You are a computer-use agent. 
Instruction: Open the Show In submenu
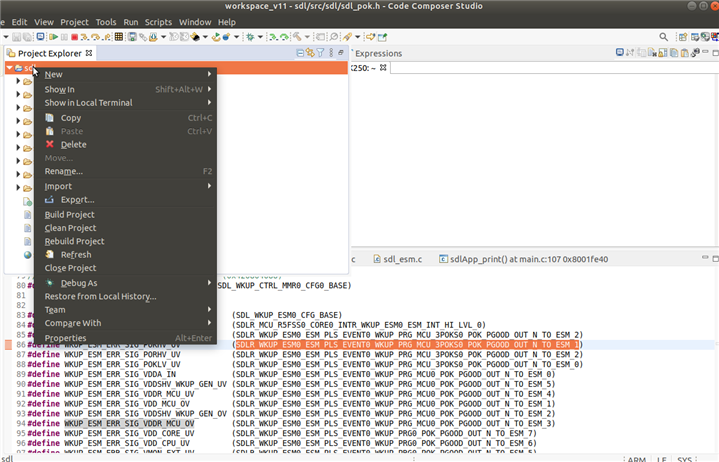(125, 89)
